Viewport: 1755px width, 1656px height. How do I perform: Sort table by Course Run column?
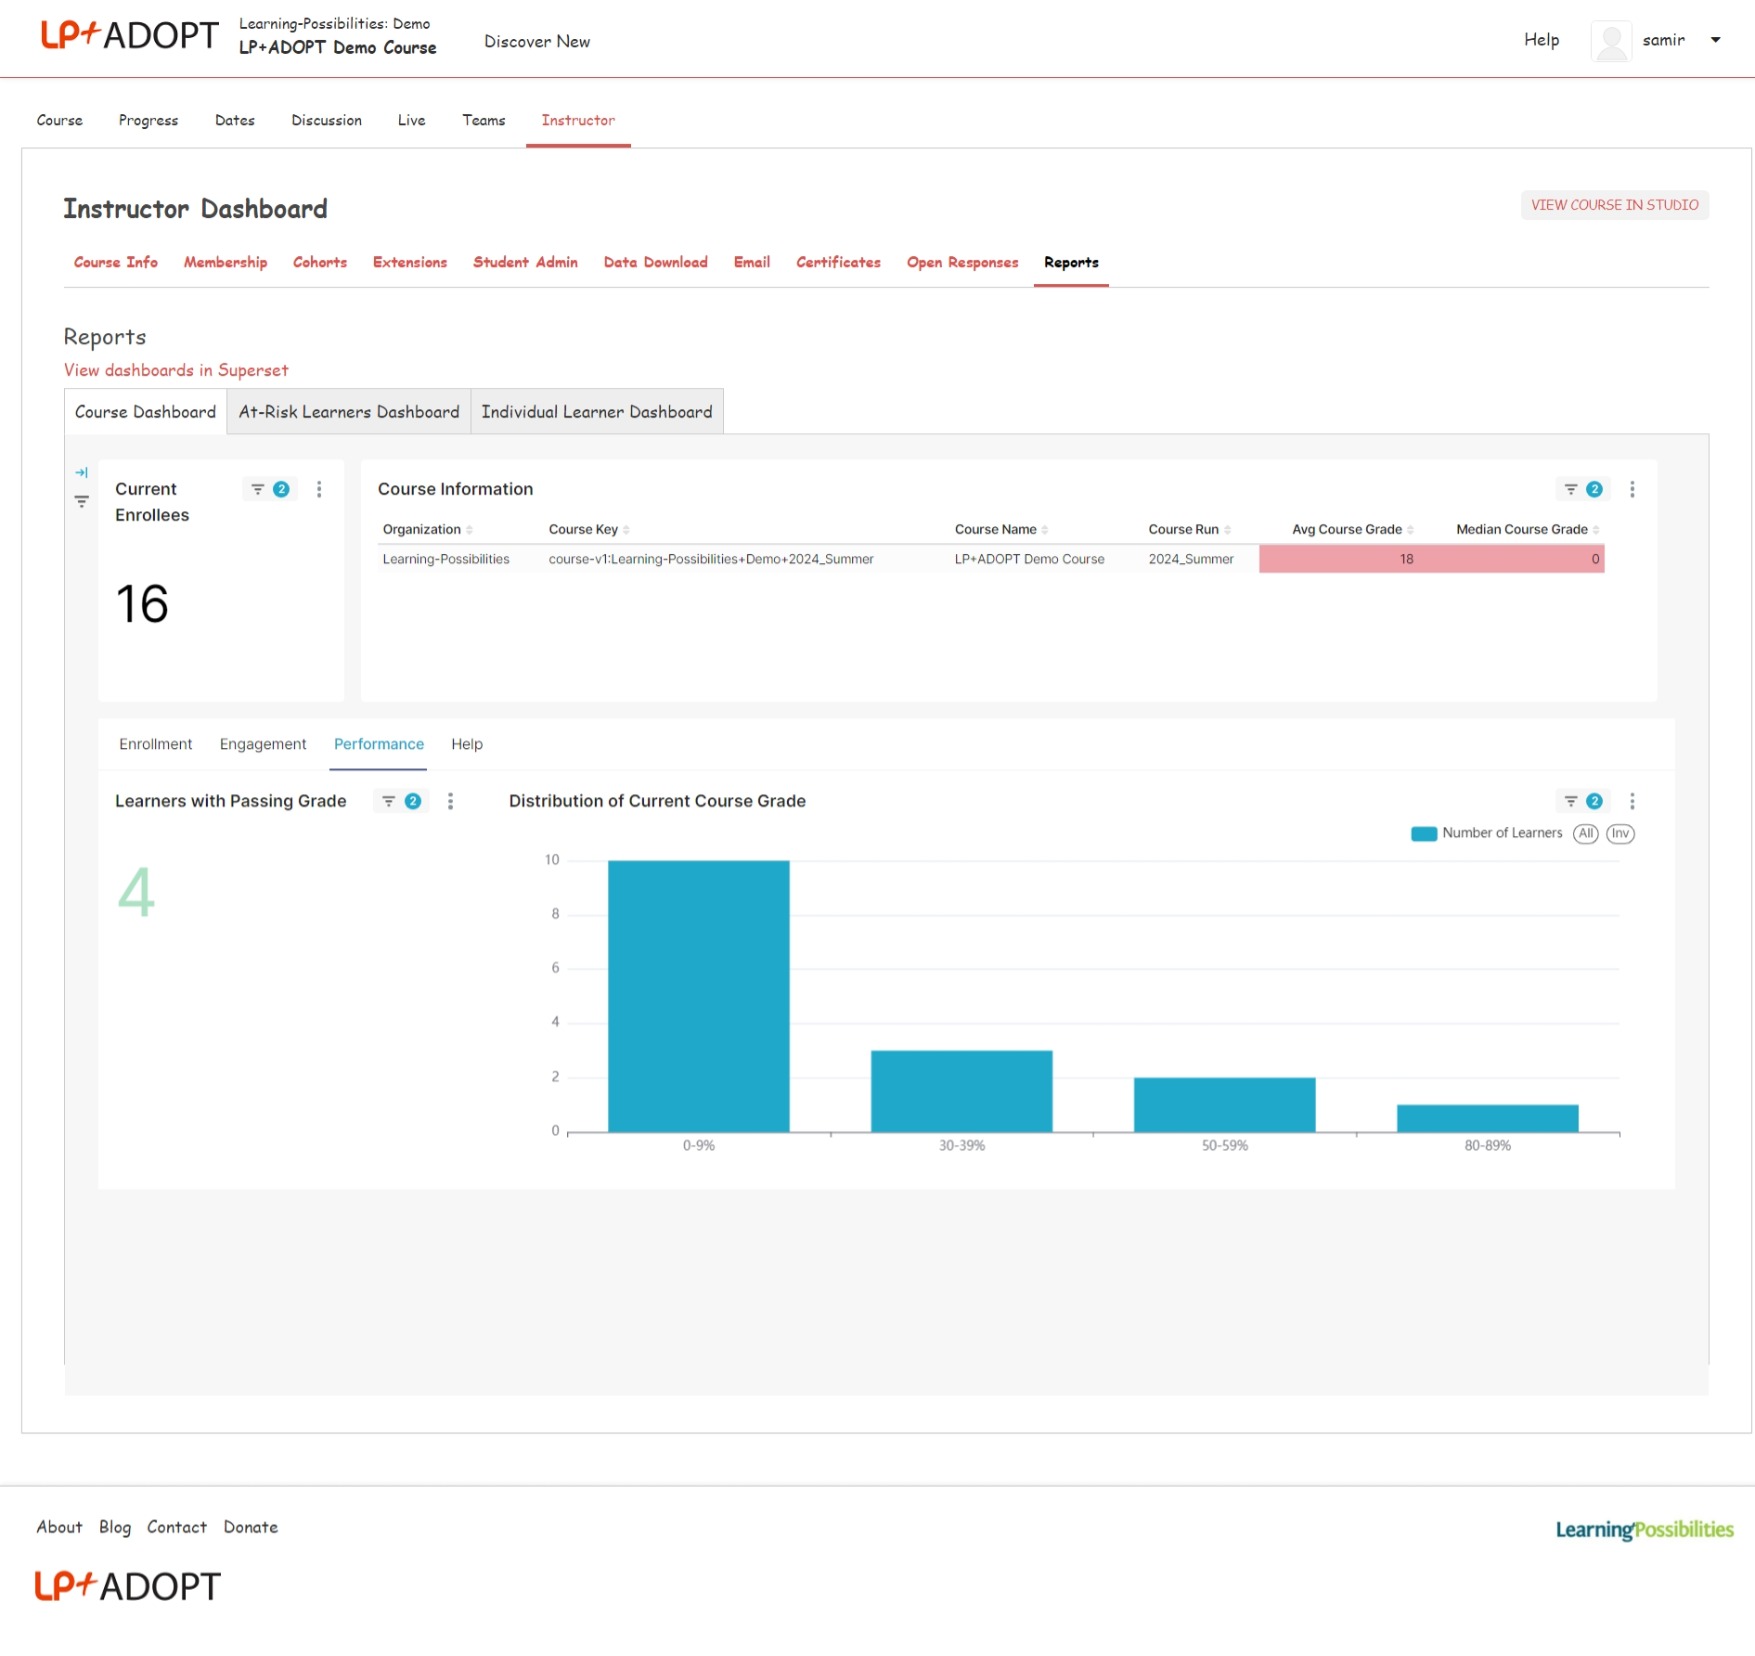tap(1189, 530)
